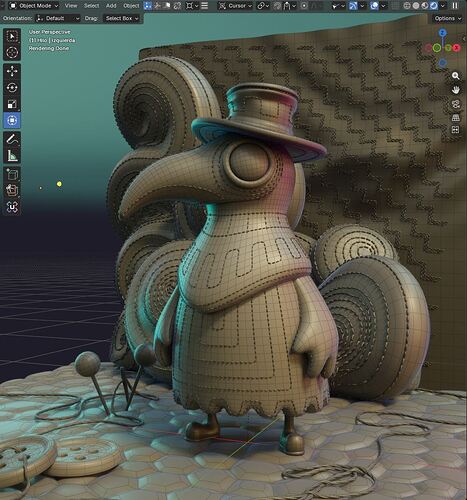The height and width of the screenshot is (500, 467).
Task: Click the 'User Perspective' viewport label
Action: coord(49,32)
